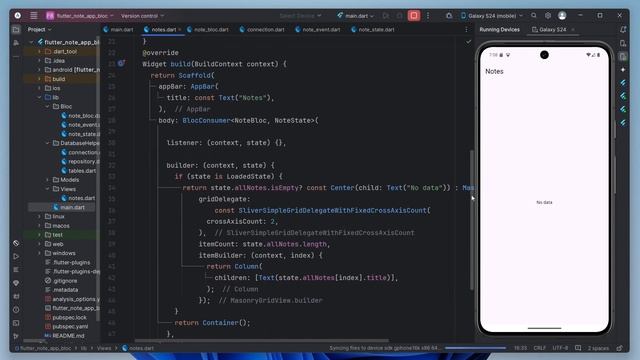
Task: Open IDE settings gear icon
Action: (548, 16)
